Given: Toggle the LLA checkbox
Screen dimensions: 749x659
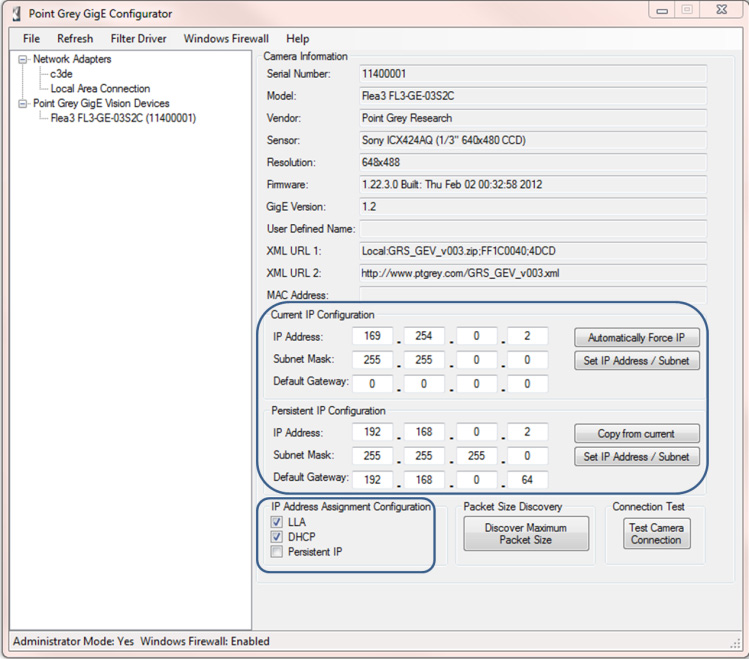Looking at the screenshot, I should point(277,522).
